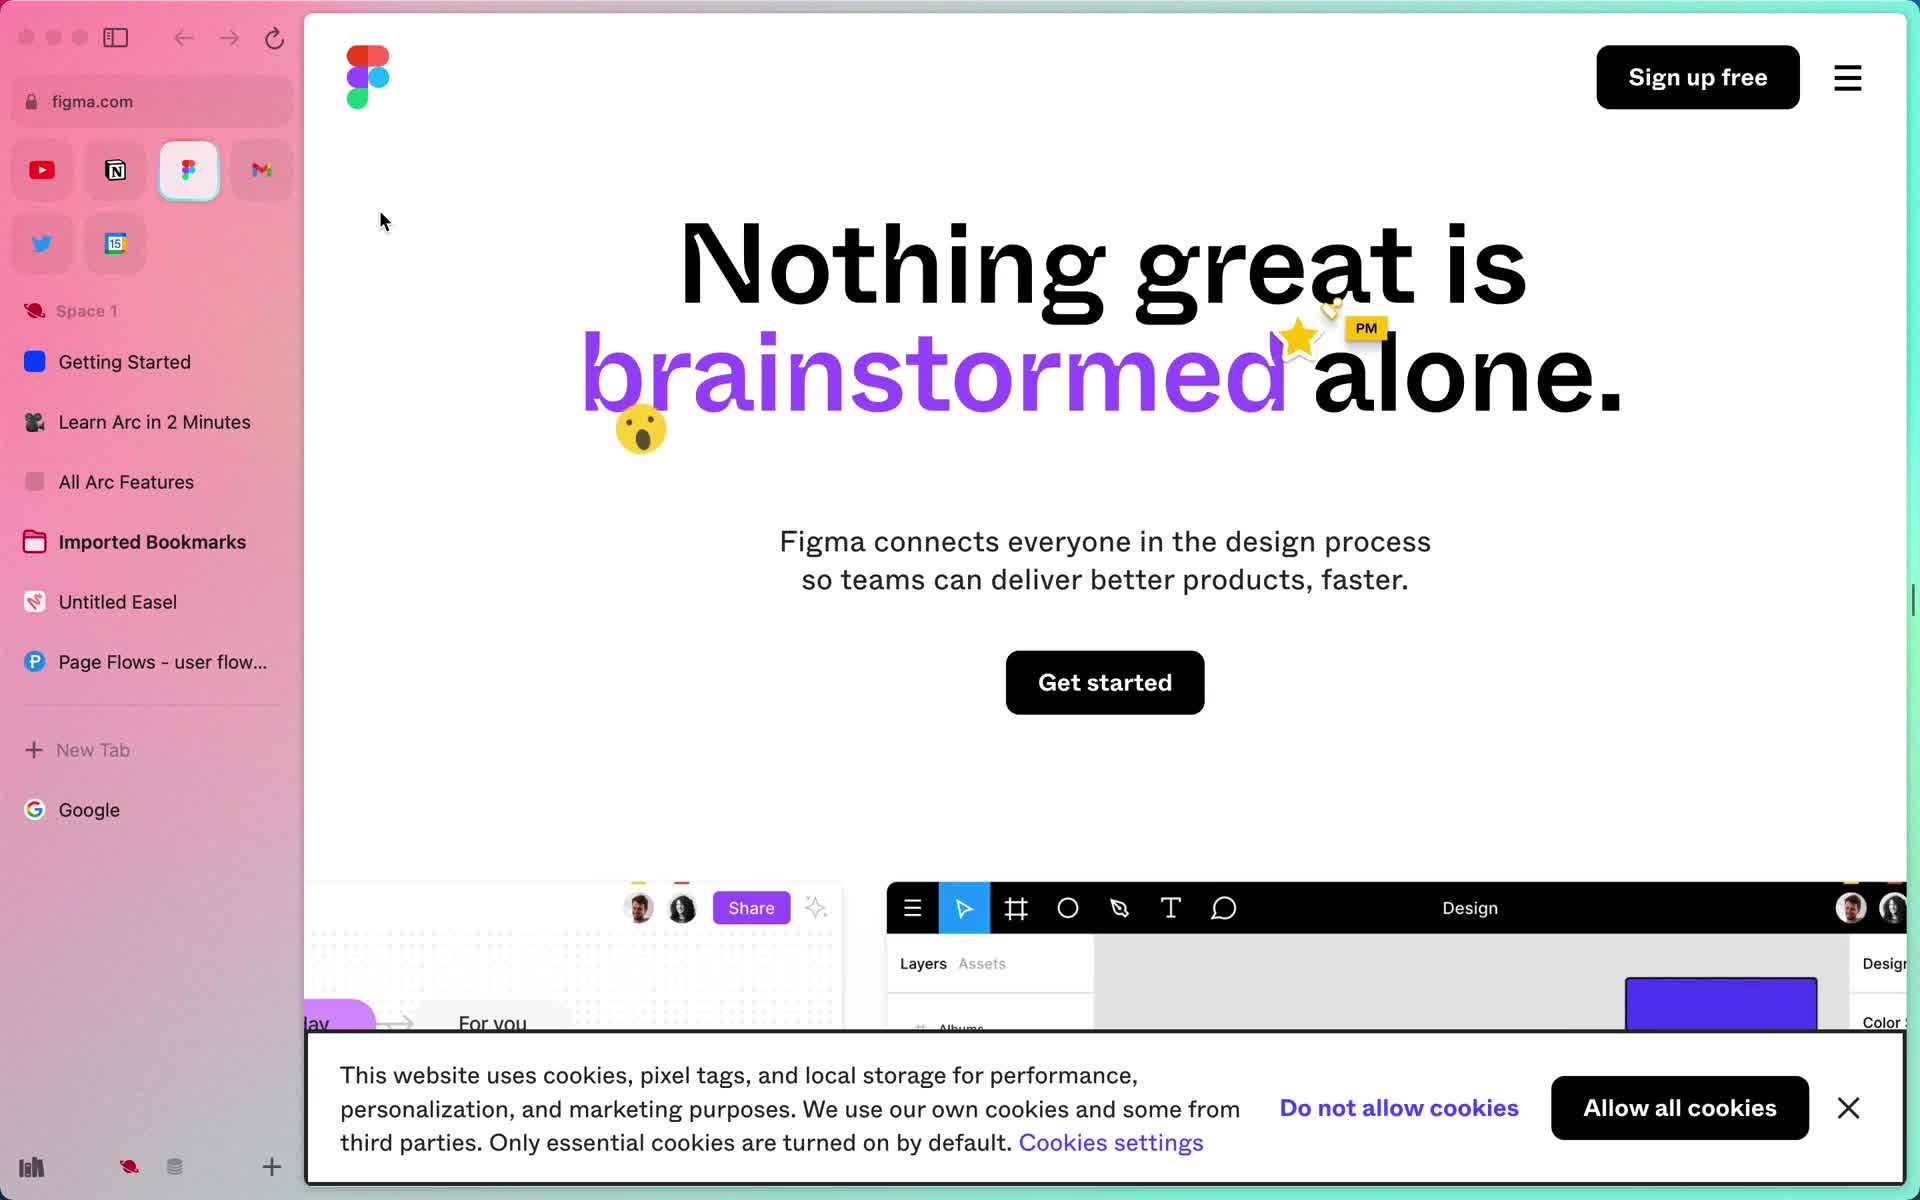Select the Text tool in toolbar
Screen dimensions: 1920x1200
pos(1171,908)
